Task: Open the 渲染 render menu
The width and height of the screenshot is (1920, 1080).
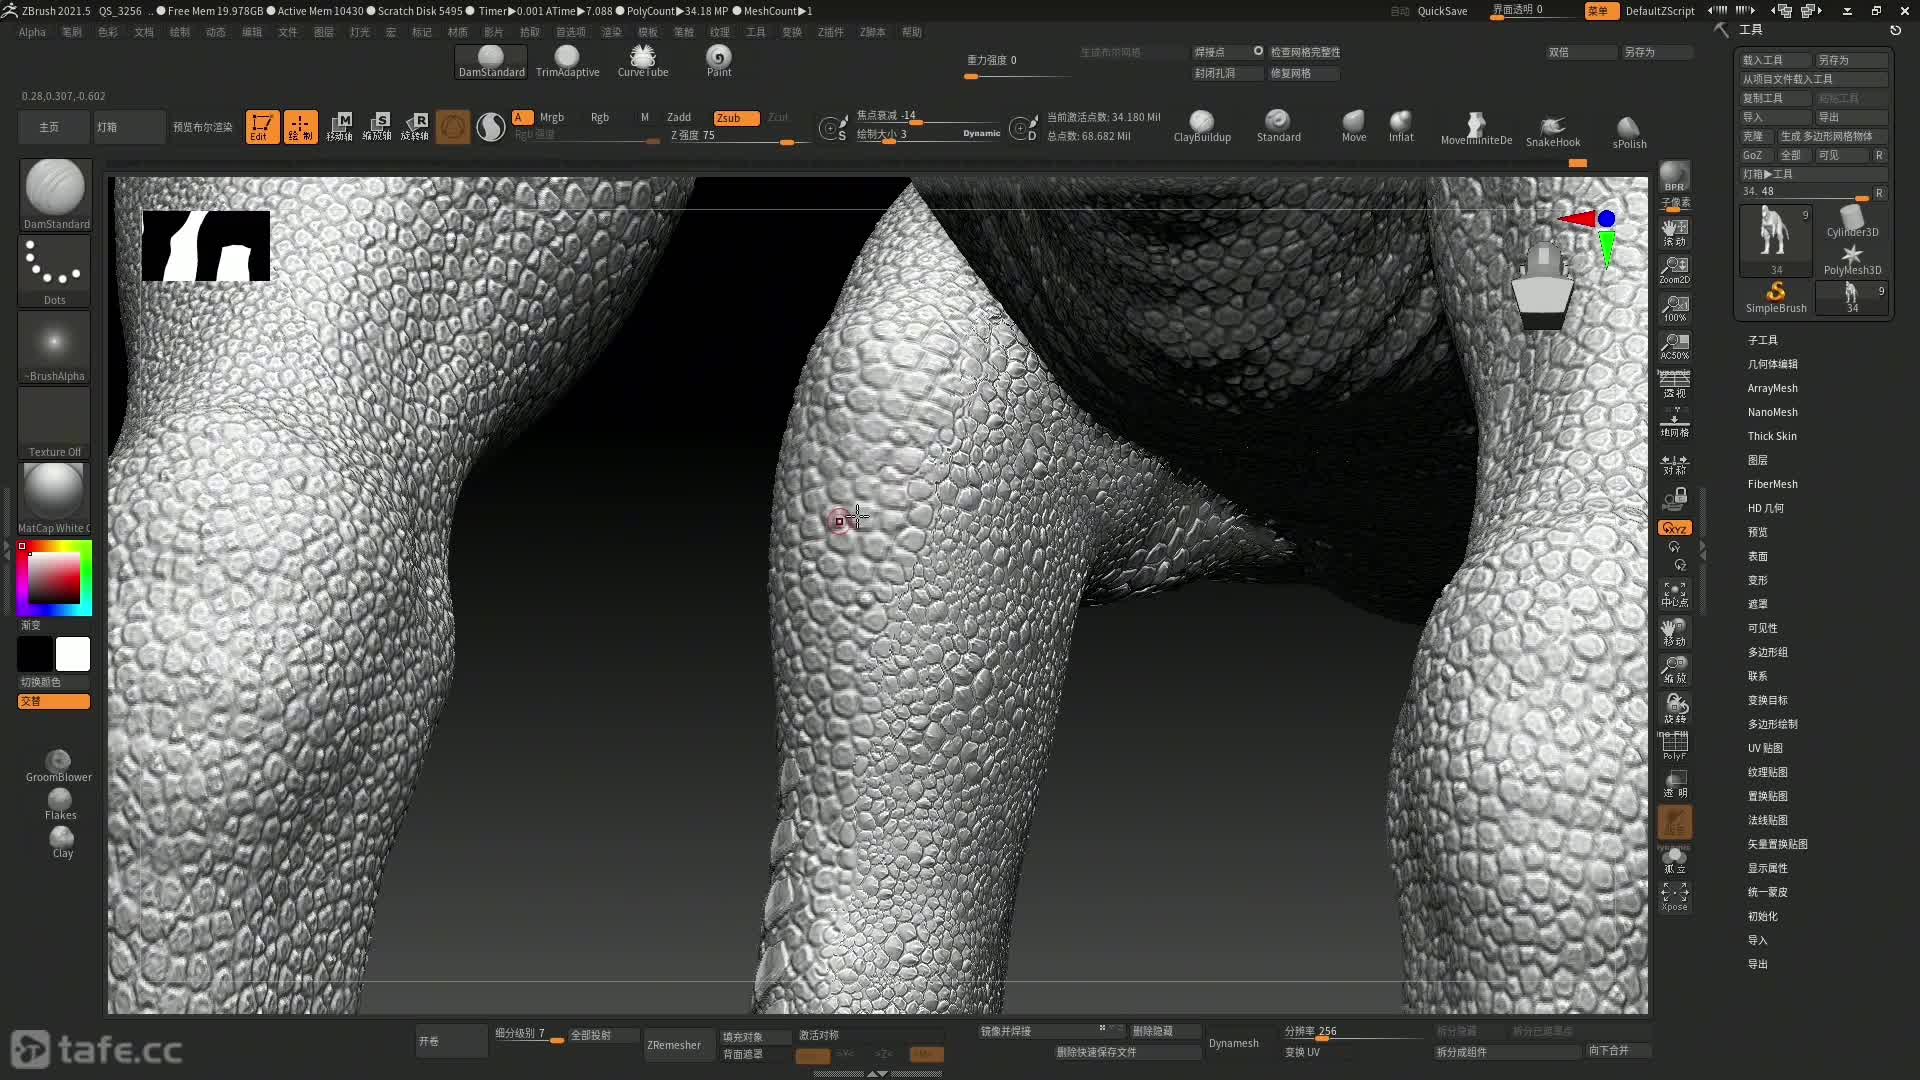Action: [x=611, y=32]
